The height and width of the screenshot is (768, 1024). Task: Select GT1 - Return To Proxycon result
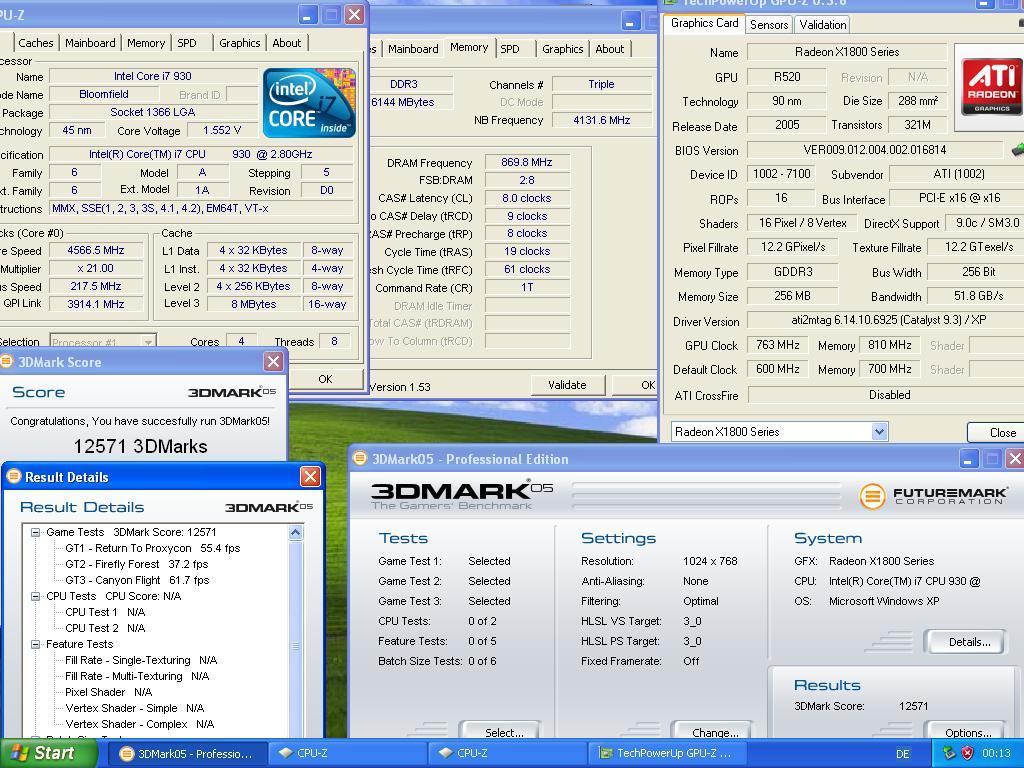pyautogui.click(x=153, y=548)
